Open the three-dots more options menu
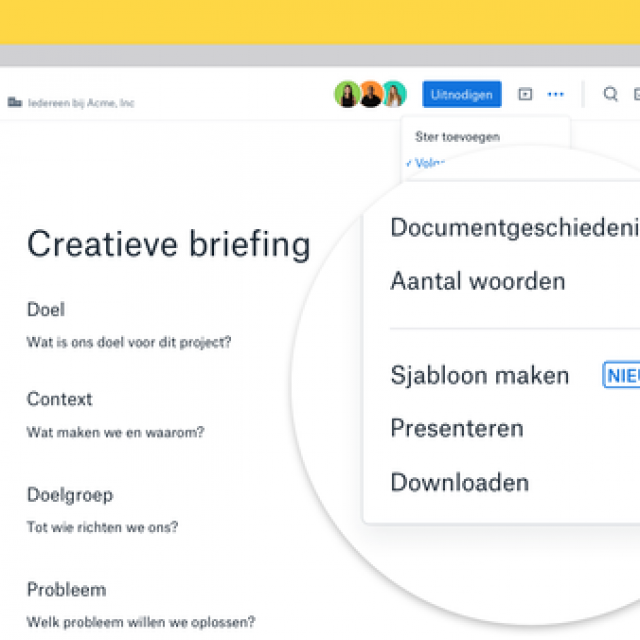This screenshot has height=640, width=640. pyautogui.click(x=555, y=95)
